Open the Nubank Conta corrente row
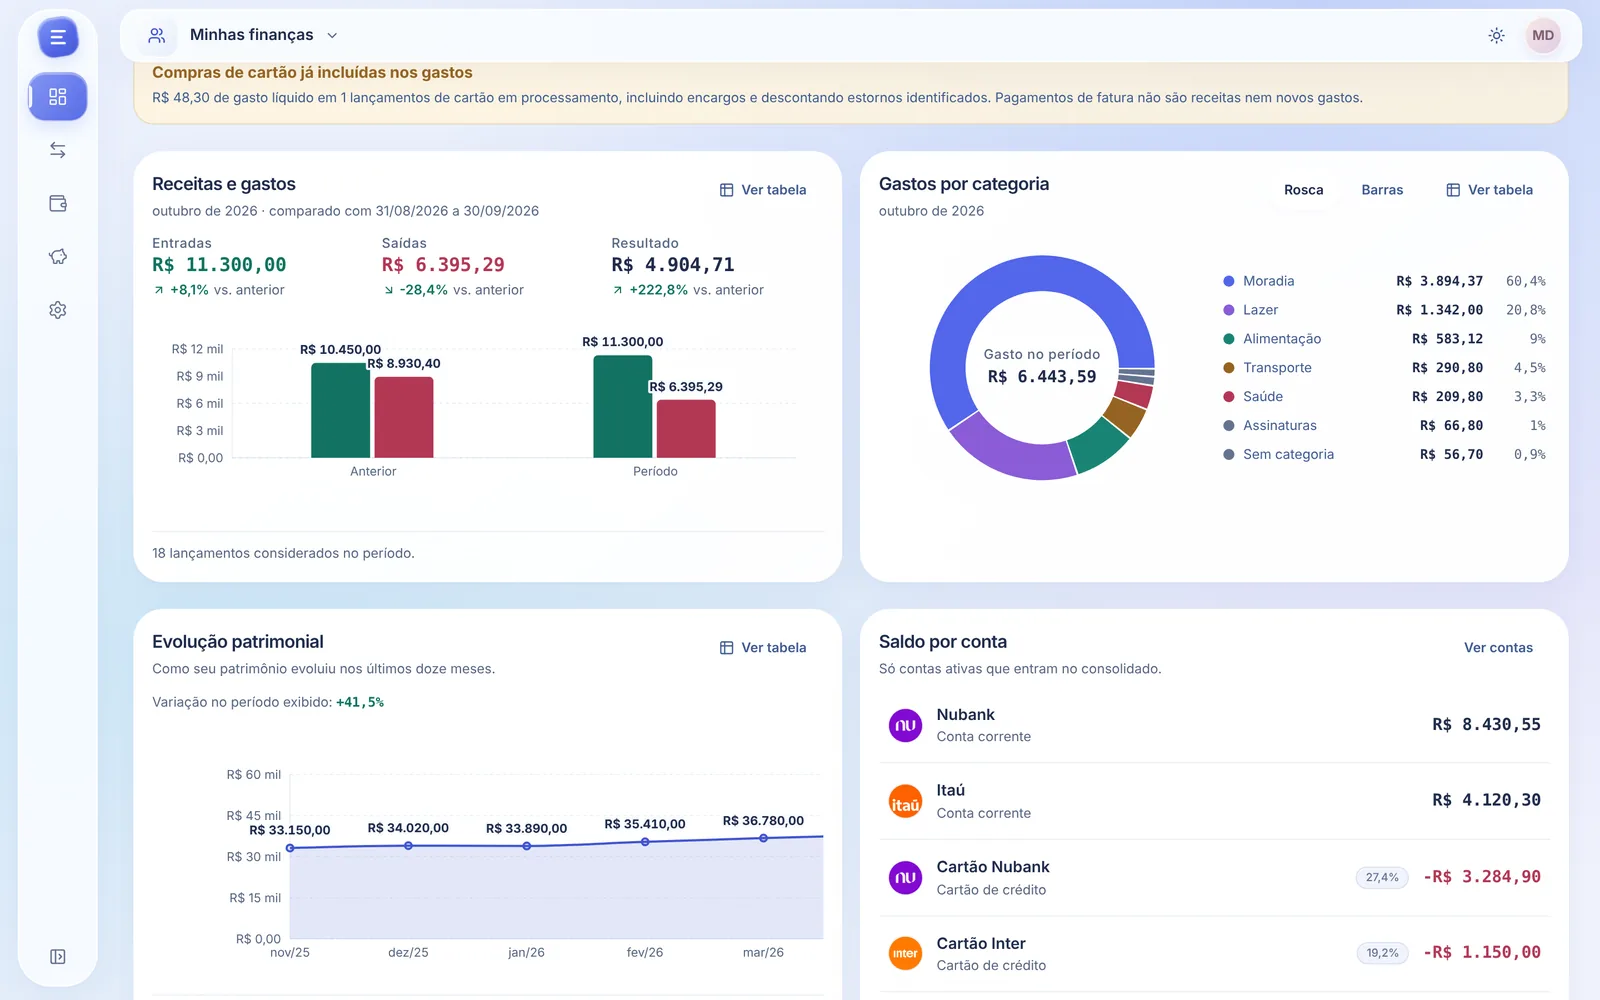1600x1000 pixels. pos(1214,725)
